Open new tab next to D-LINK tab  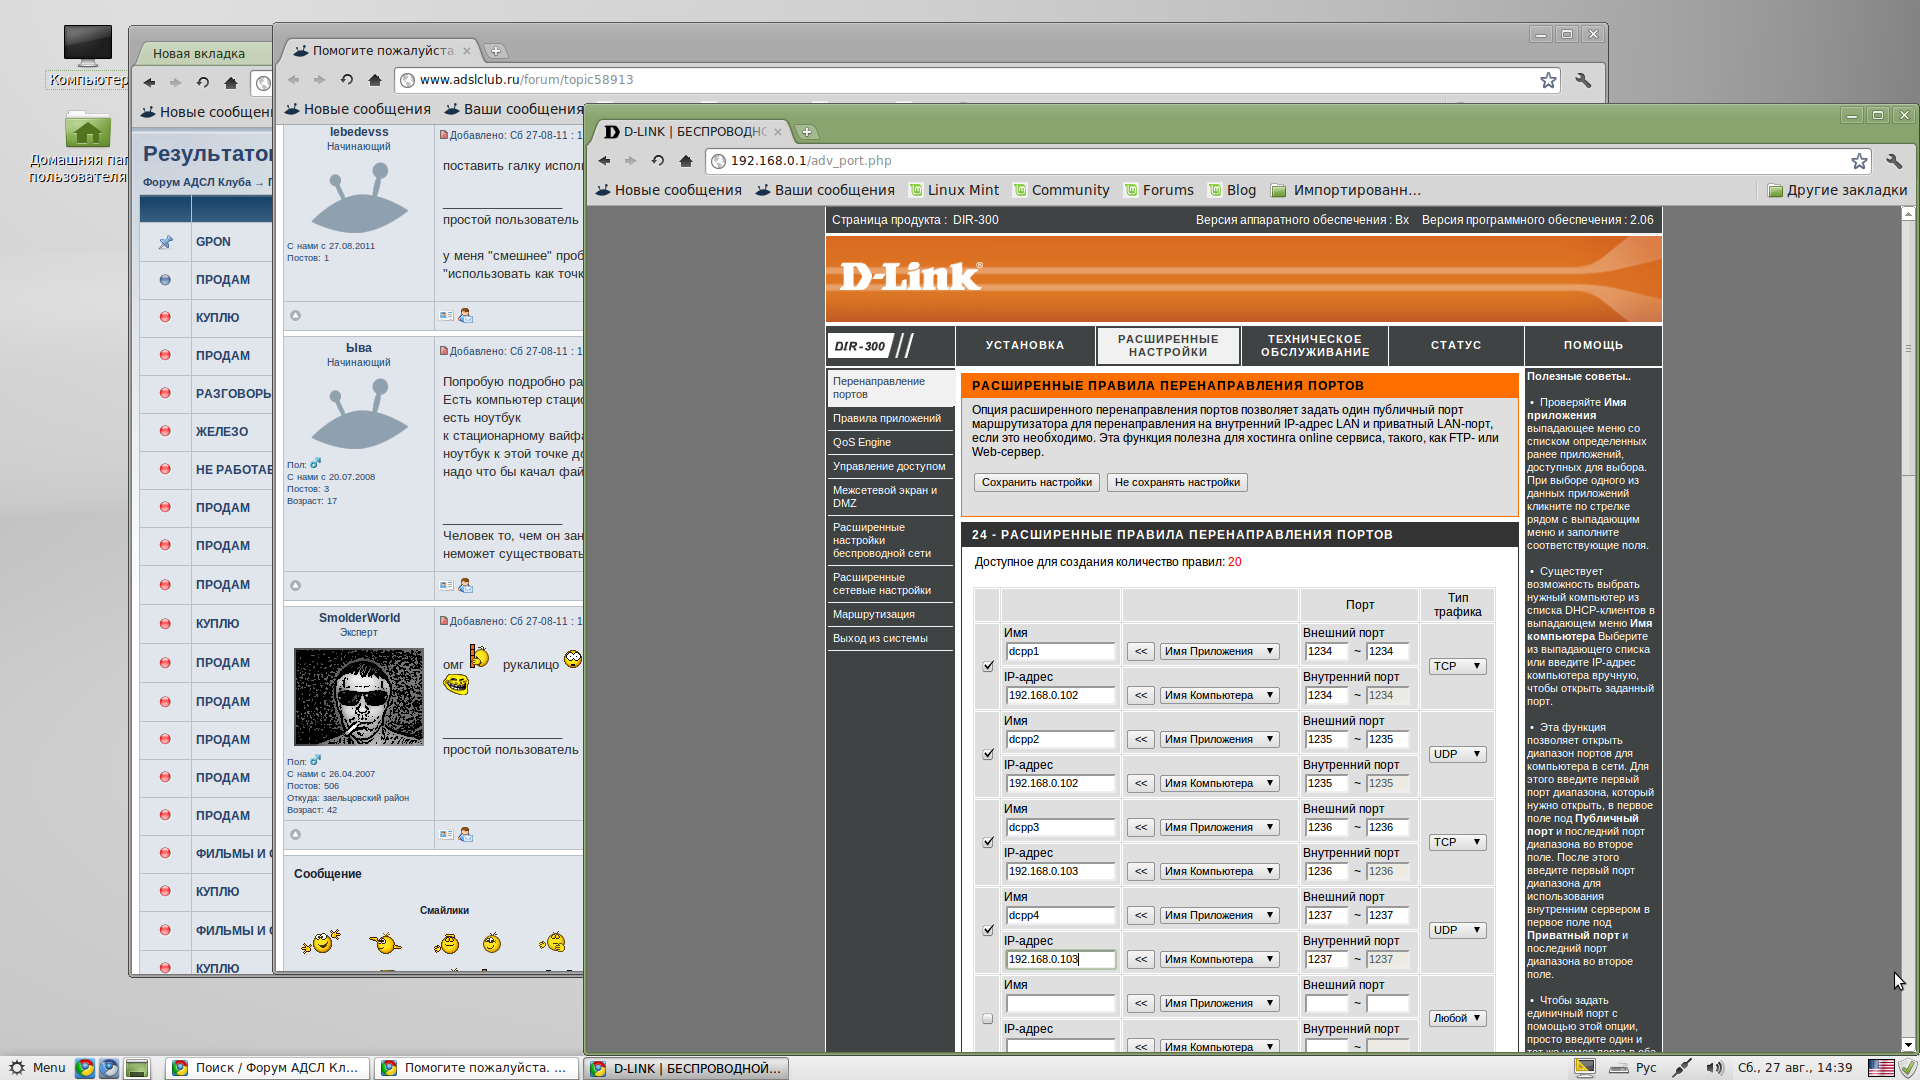point(807,132)
